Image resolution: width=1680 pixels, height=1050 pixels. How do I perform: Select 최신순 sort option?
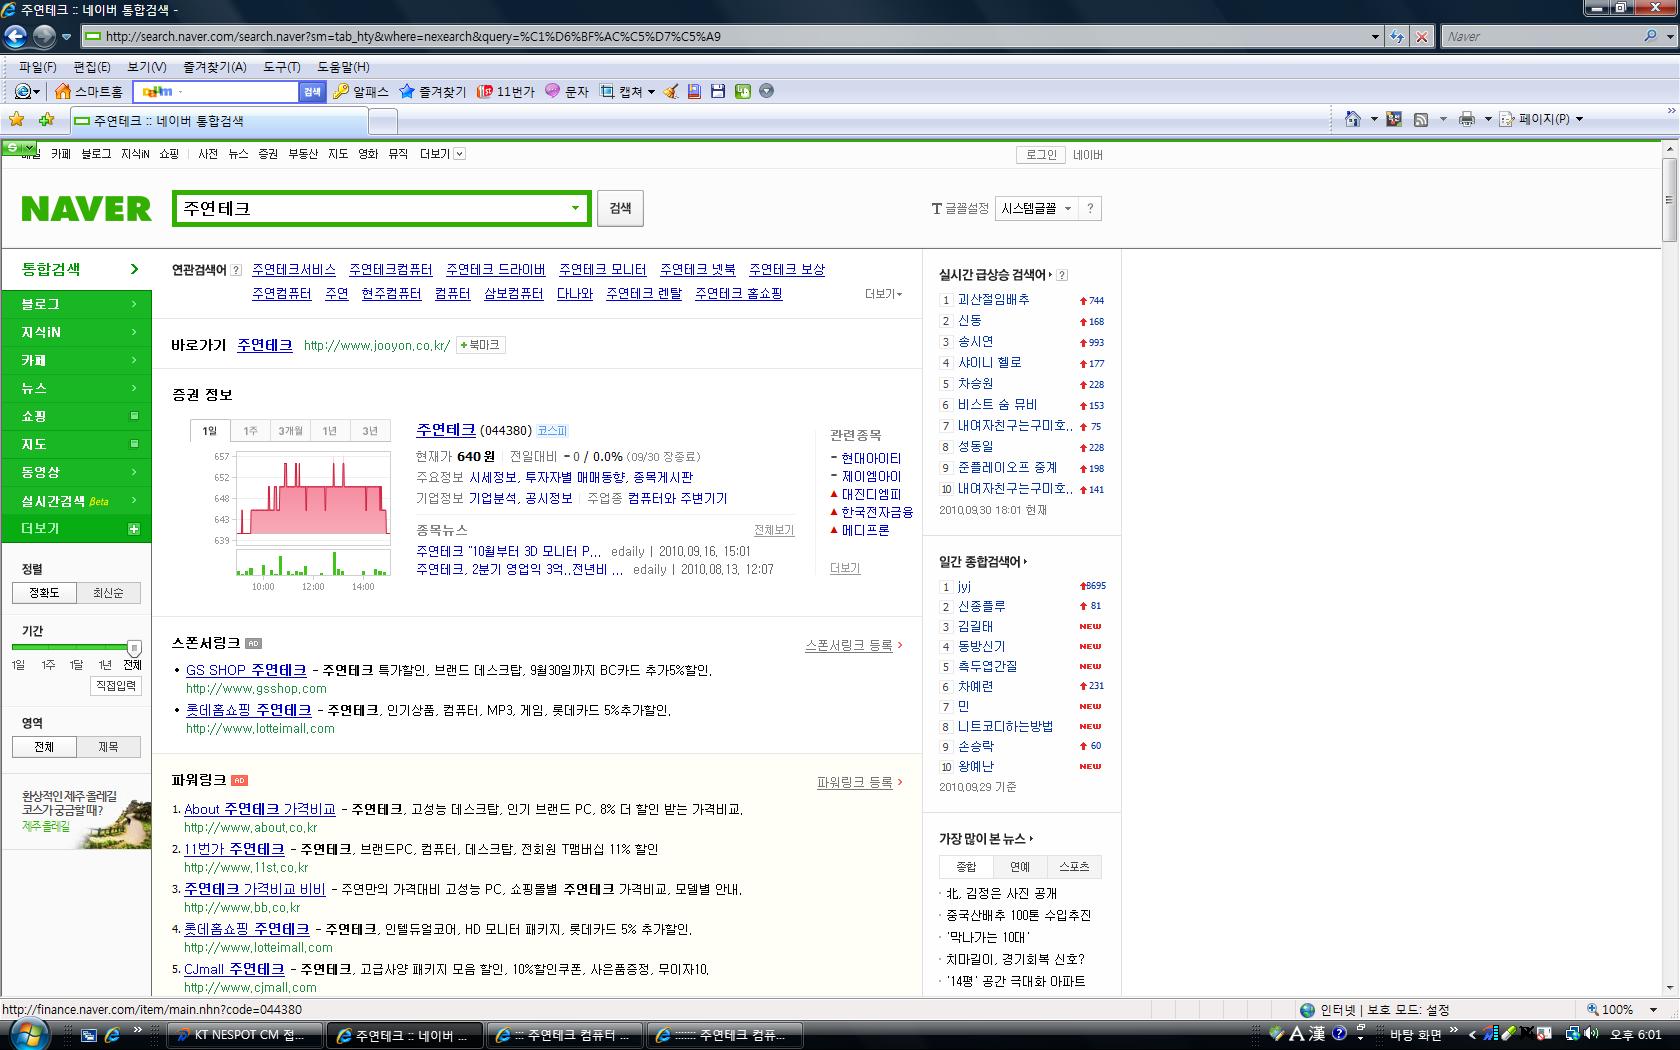tap(108, 593)
